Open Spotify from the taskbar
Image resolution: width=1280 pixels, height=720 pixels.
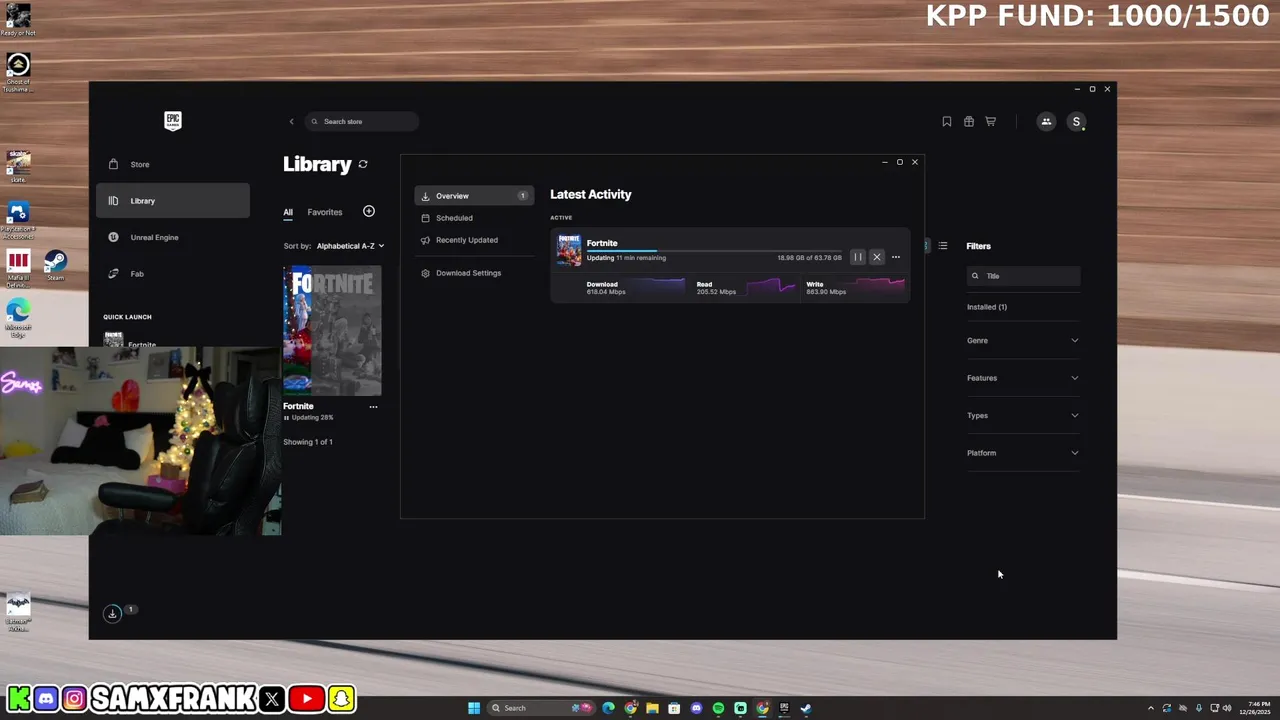click(718, 708)
